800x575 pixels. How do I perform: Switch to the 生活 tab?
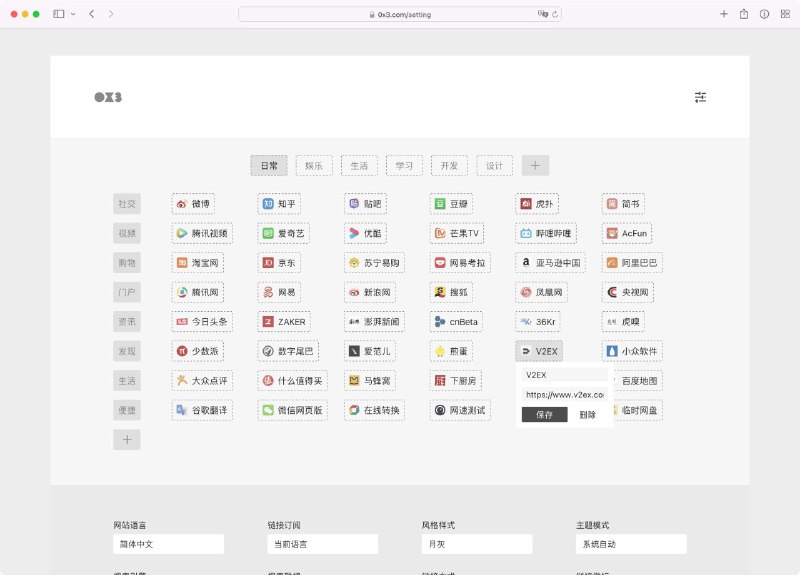[x=359, y=166]
